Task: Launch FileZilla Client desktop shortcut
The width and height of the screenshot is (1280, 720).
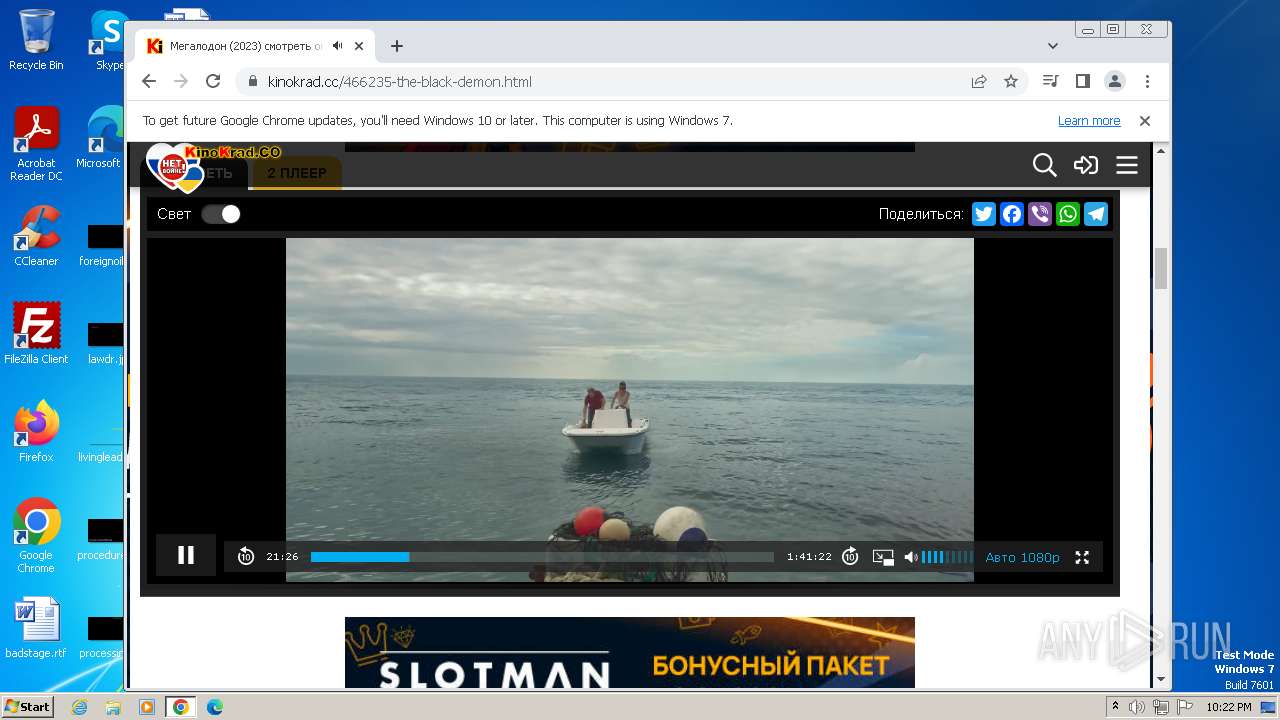Action: point(36,333)
